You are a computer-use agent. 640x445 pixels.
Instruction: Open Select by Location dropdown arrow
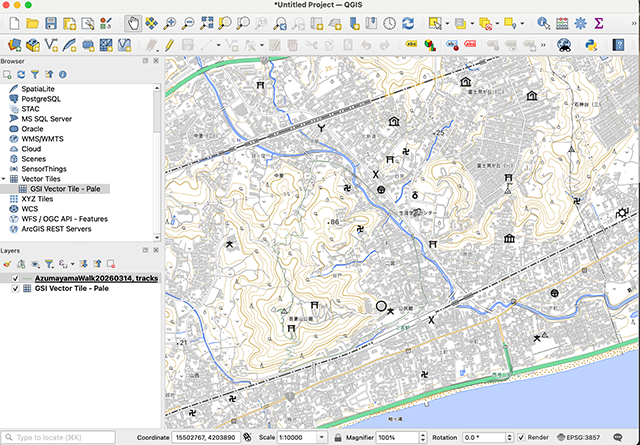tap(522, 24)
